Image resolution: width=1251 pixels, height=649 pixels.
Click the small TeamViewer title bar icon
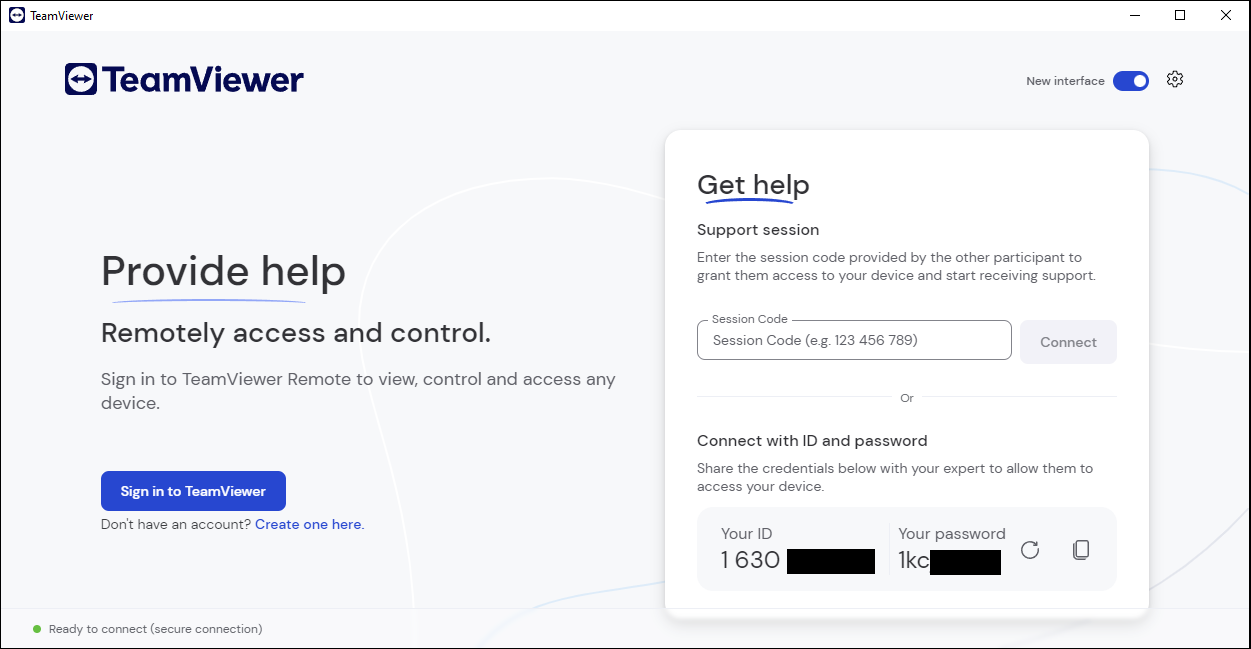[x=16, y=16]
